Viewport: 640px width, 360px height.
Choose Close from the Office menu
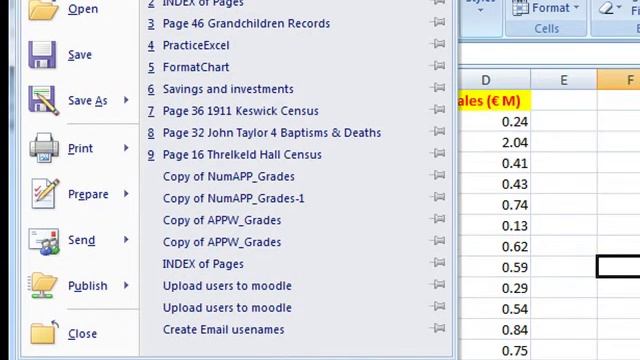tap(82, 333)
